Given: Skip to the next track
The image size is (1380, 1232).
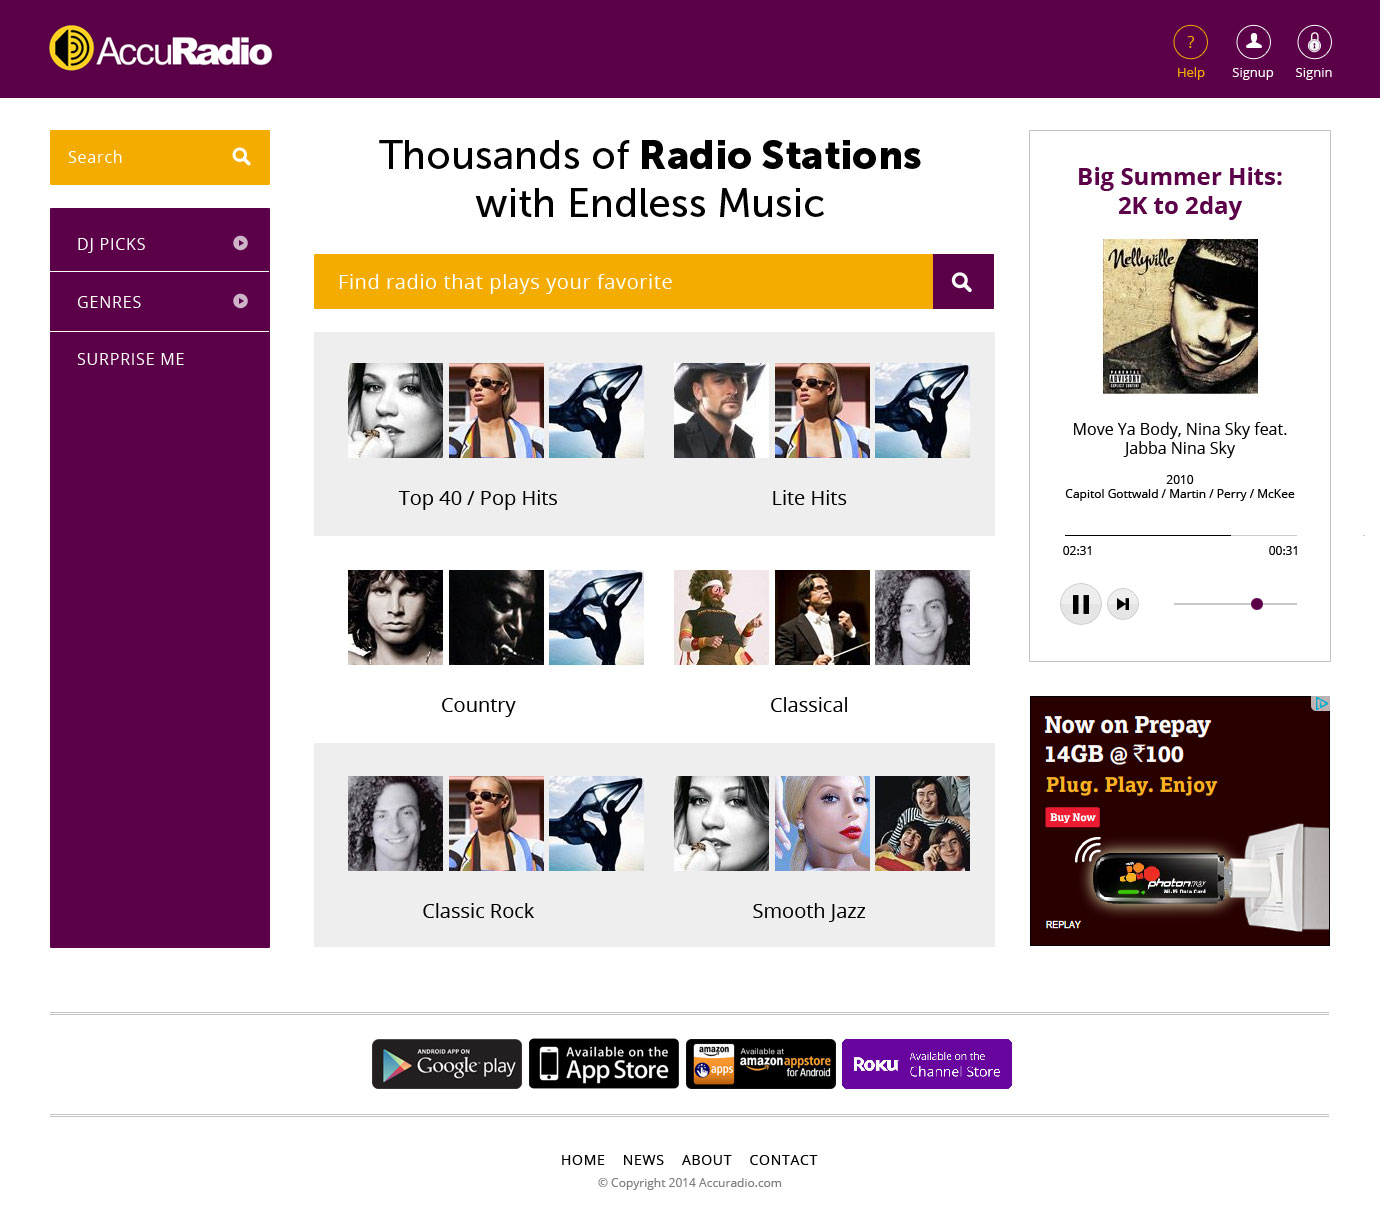Looking at the screenshot, I should point(1123,604).
